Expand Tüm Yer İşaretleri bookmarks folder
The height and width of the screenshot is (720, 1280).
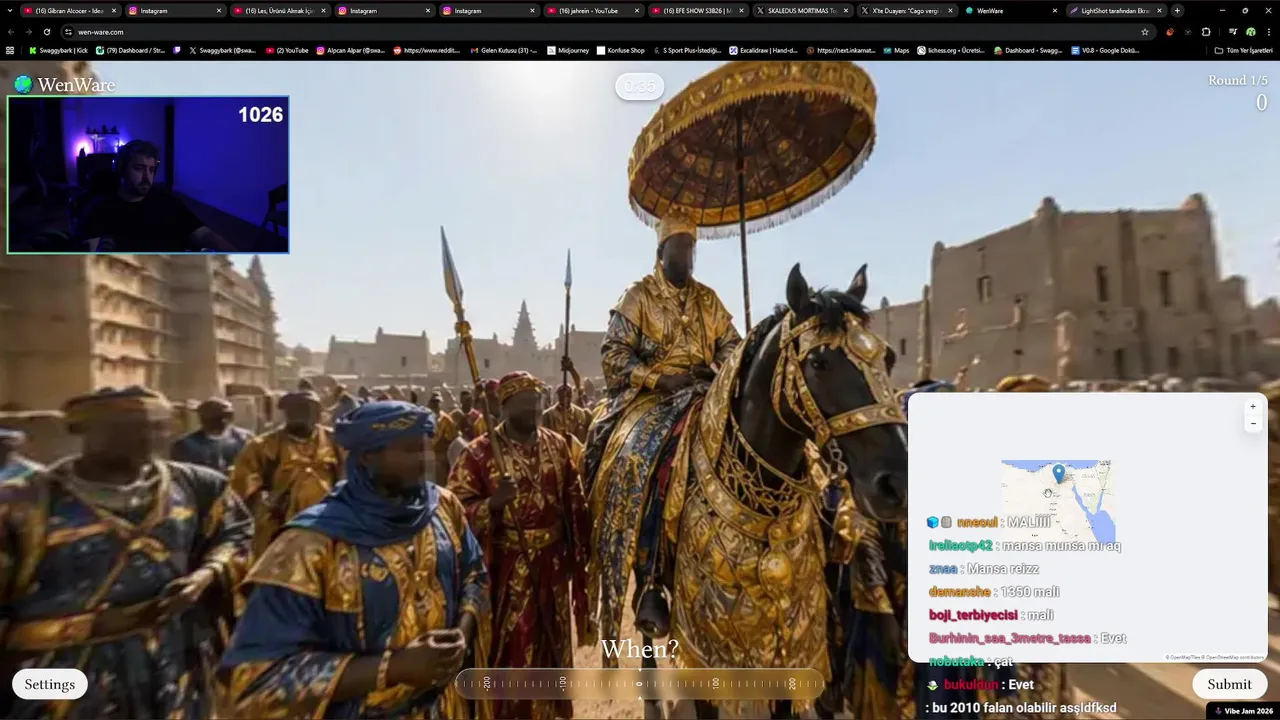pos(1243,50)
